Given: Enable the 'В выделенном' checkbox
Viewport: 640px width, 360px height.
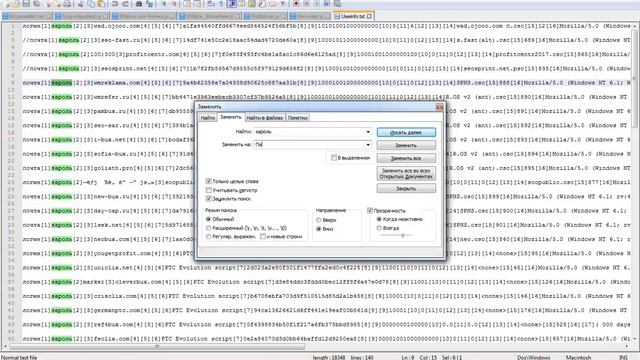Looking at the screenshot, I should [334, 158].
